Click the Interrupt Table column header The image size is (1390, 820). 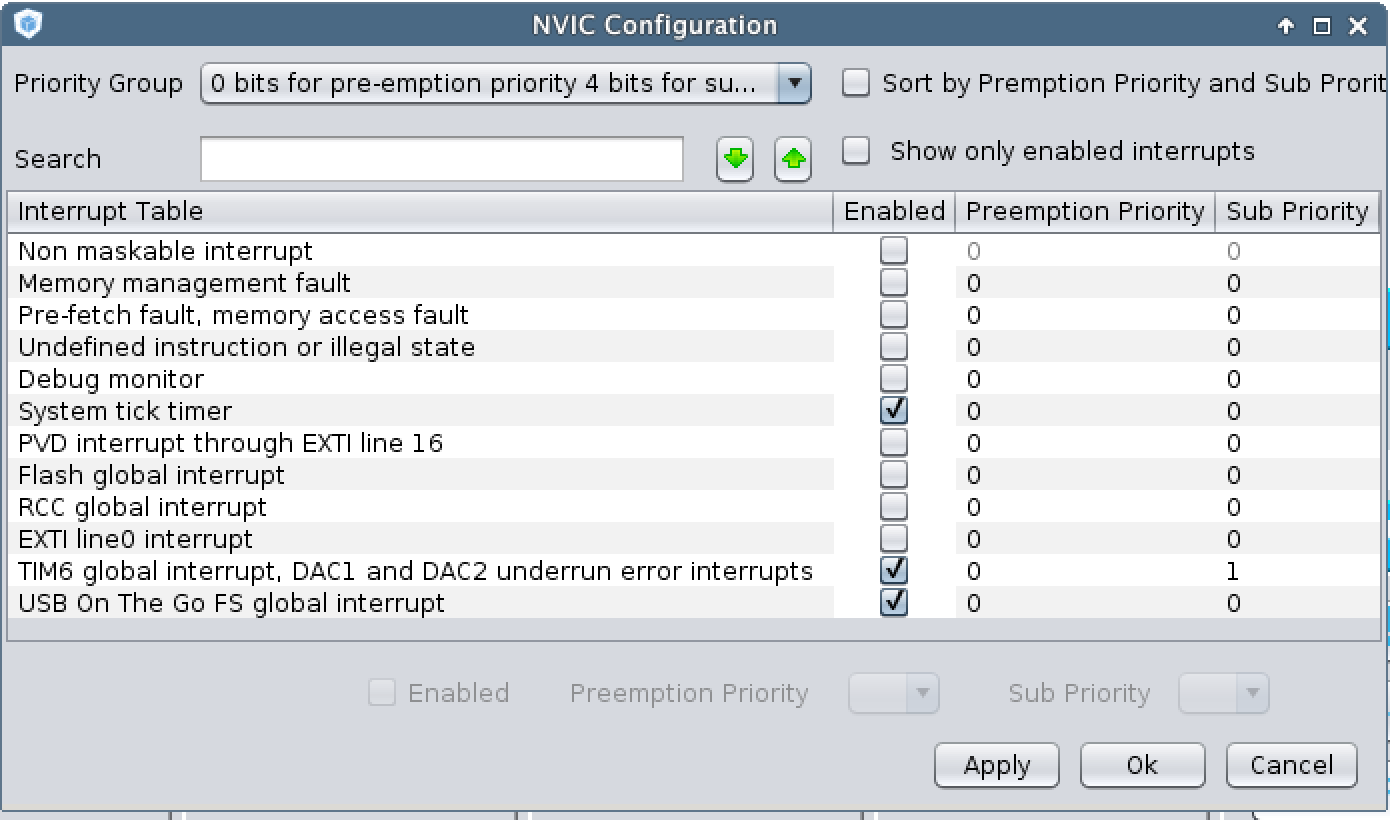pyautogui.click(x=420, y=212)
